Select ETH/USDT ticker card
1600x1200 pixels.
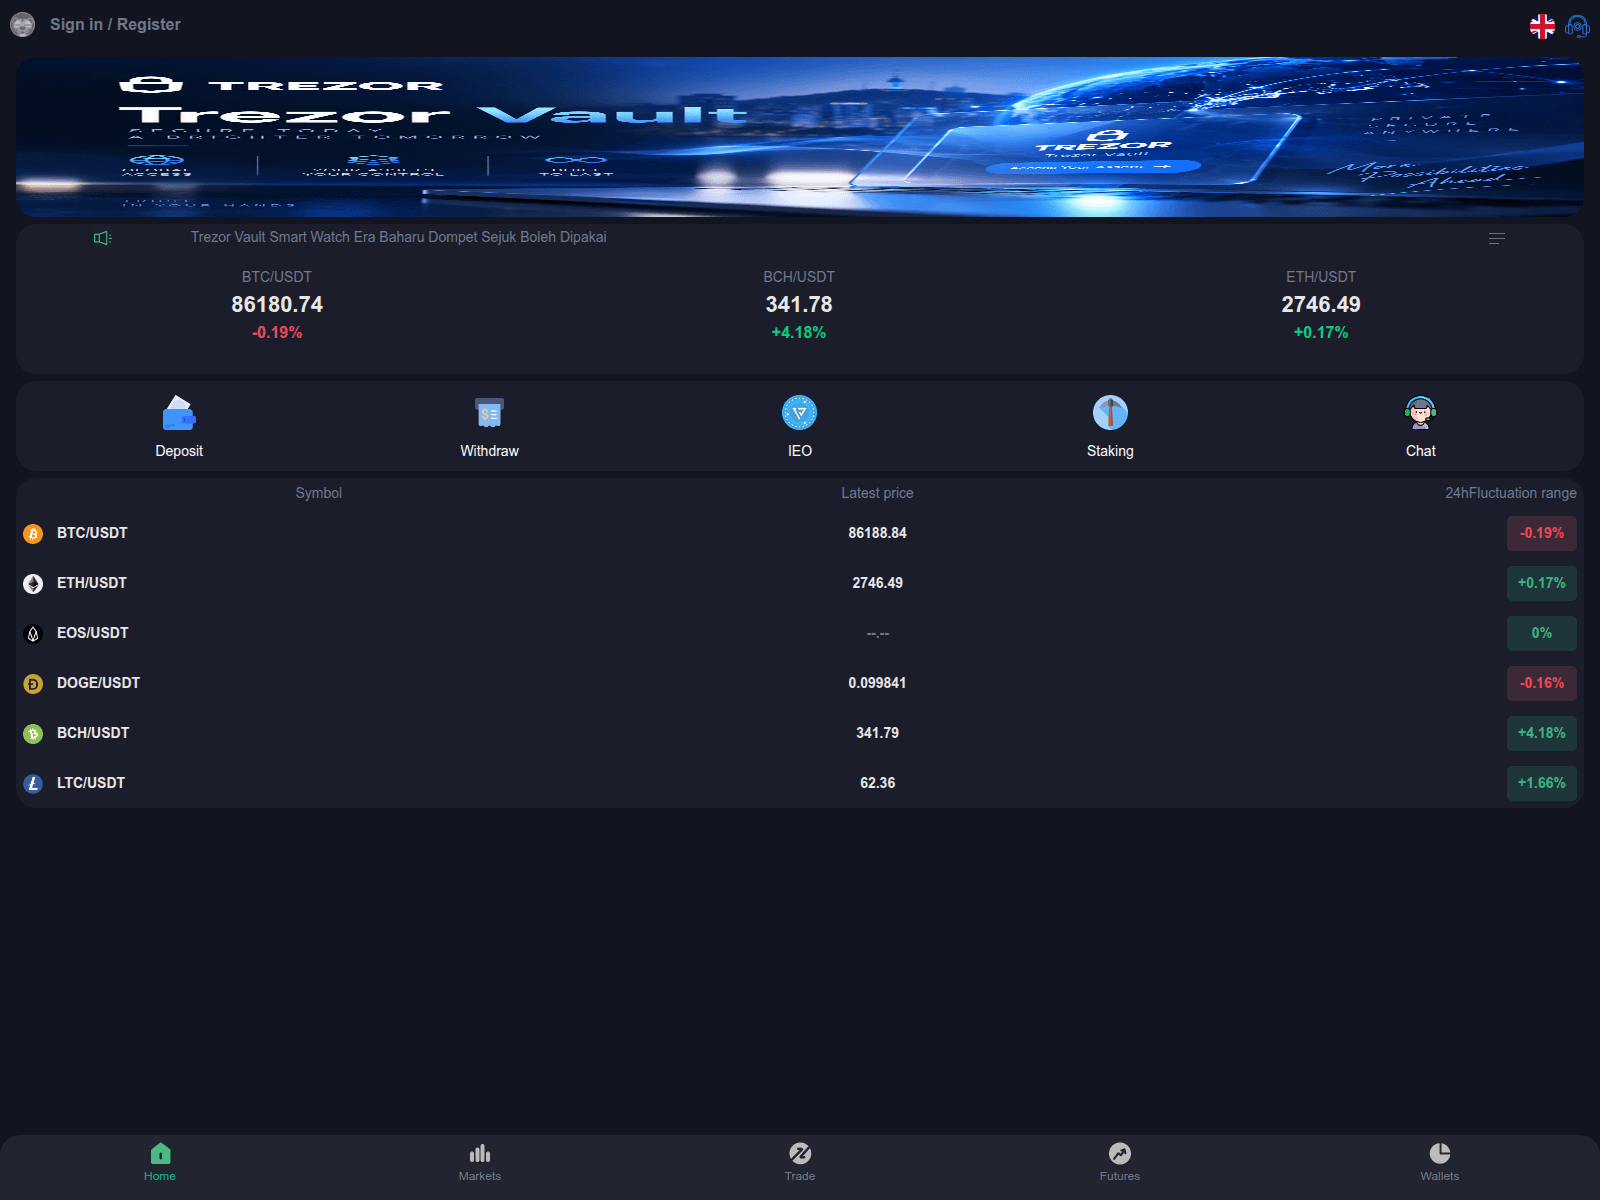point(1321,304)
